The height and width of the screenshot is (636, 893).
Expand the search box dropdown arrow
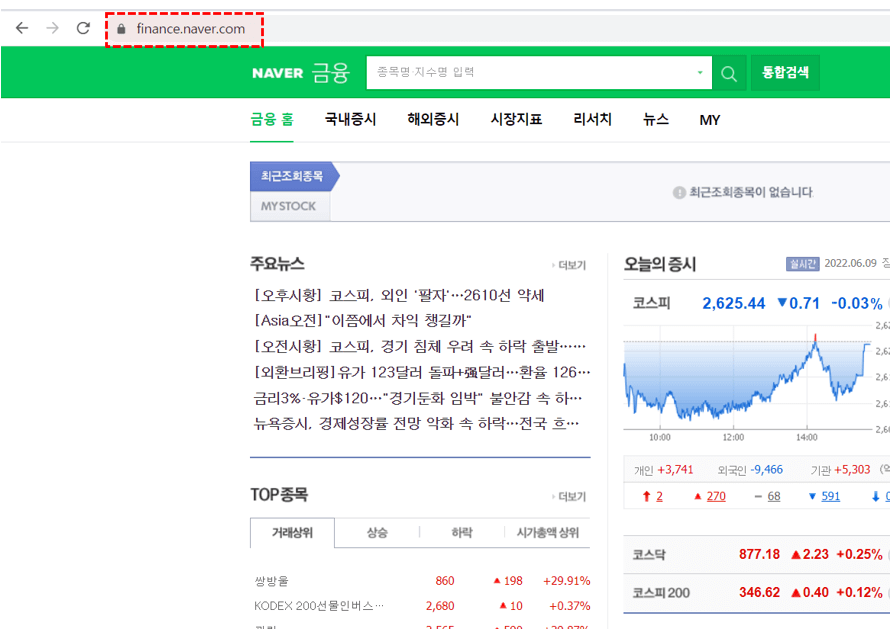pos(700,72)
